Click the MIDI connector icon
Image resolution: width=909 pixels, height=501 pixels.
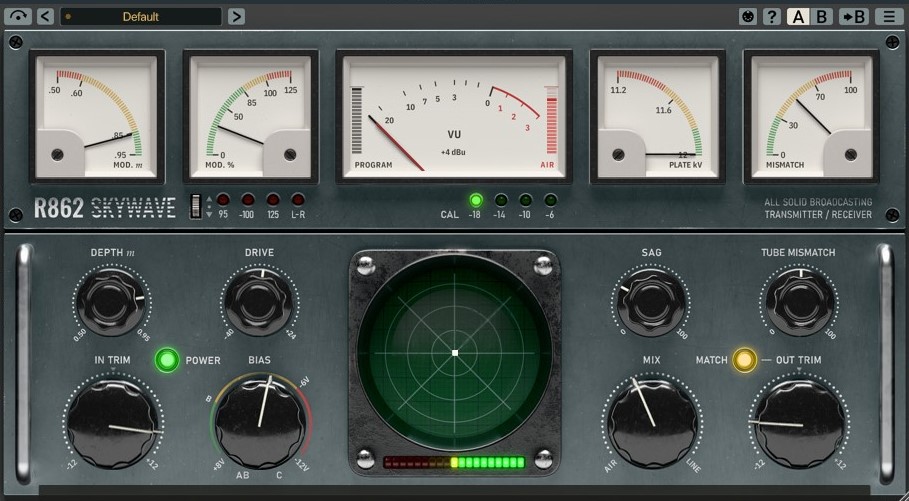[x=748, y=16]
